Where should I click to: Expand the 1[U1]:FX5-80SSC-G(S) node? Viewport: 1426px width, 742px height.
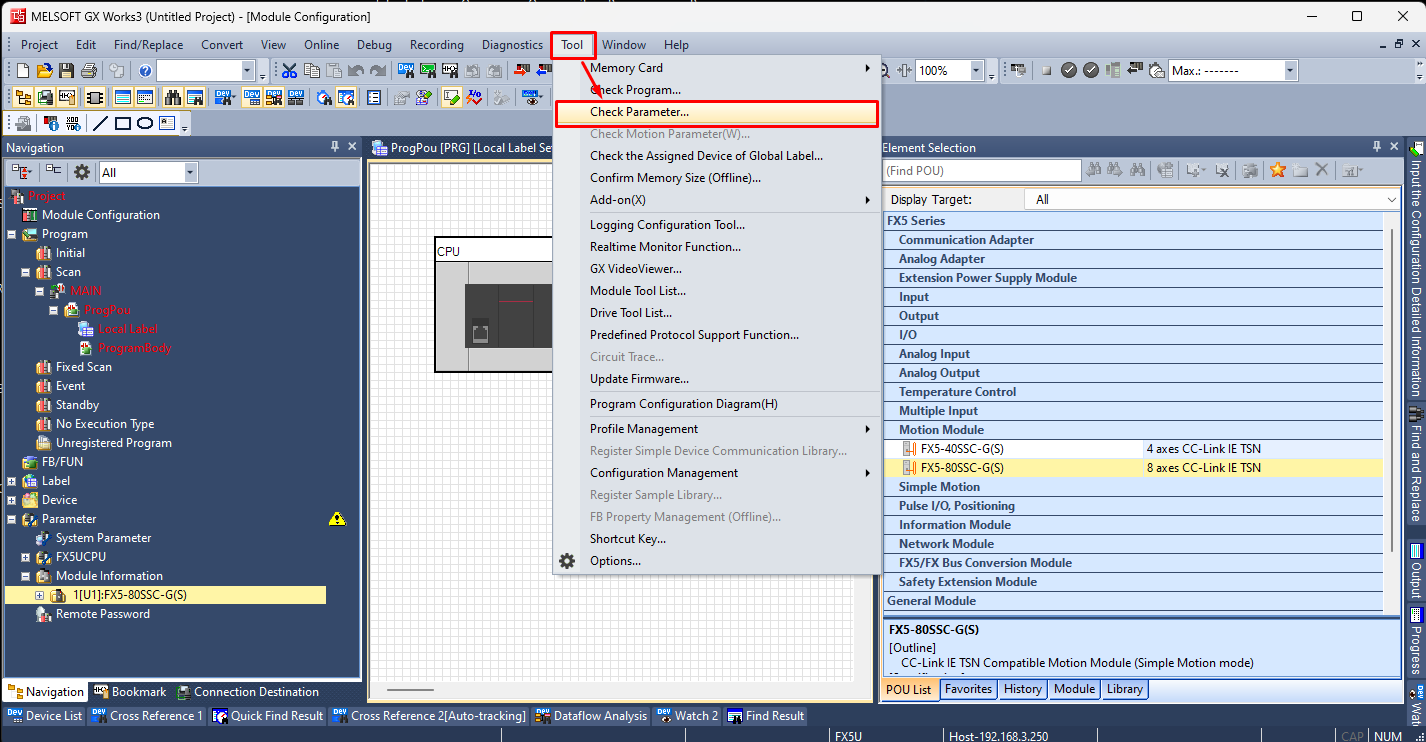click(40, 595)
